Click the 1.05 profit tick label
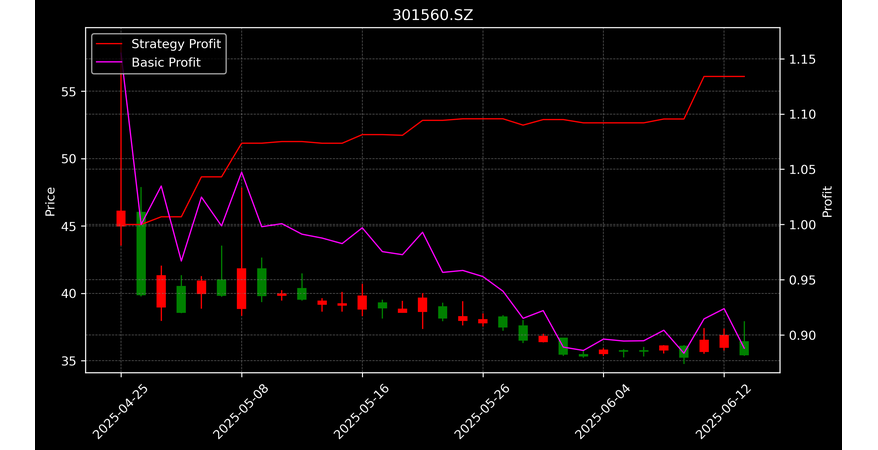The width and height of the screenshot is (878, 450). coord(802,170)
